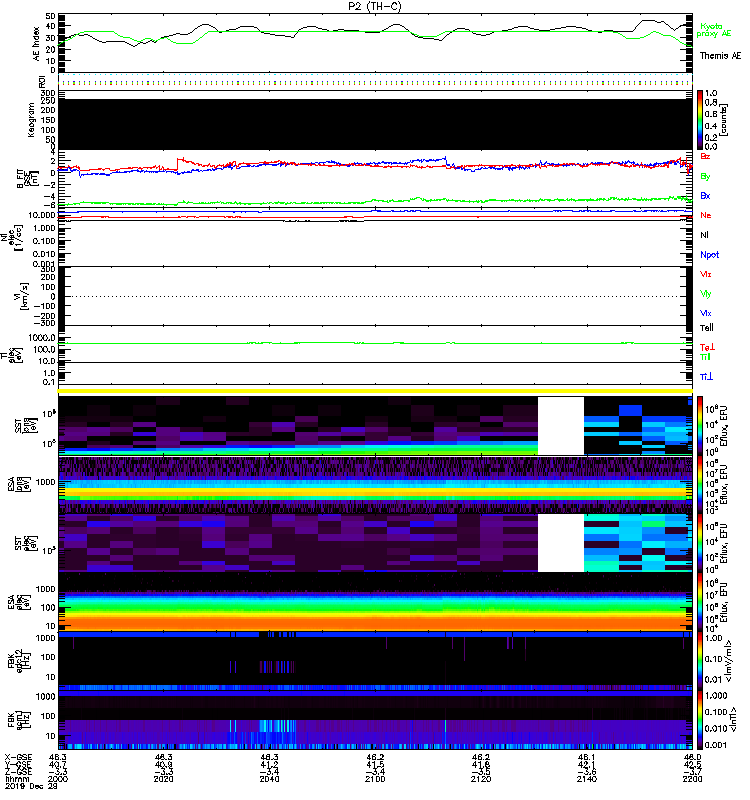Select the blue Bx legend label

(x=705, y=196)
